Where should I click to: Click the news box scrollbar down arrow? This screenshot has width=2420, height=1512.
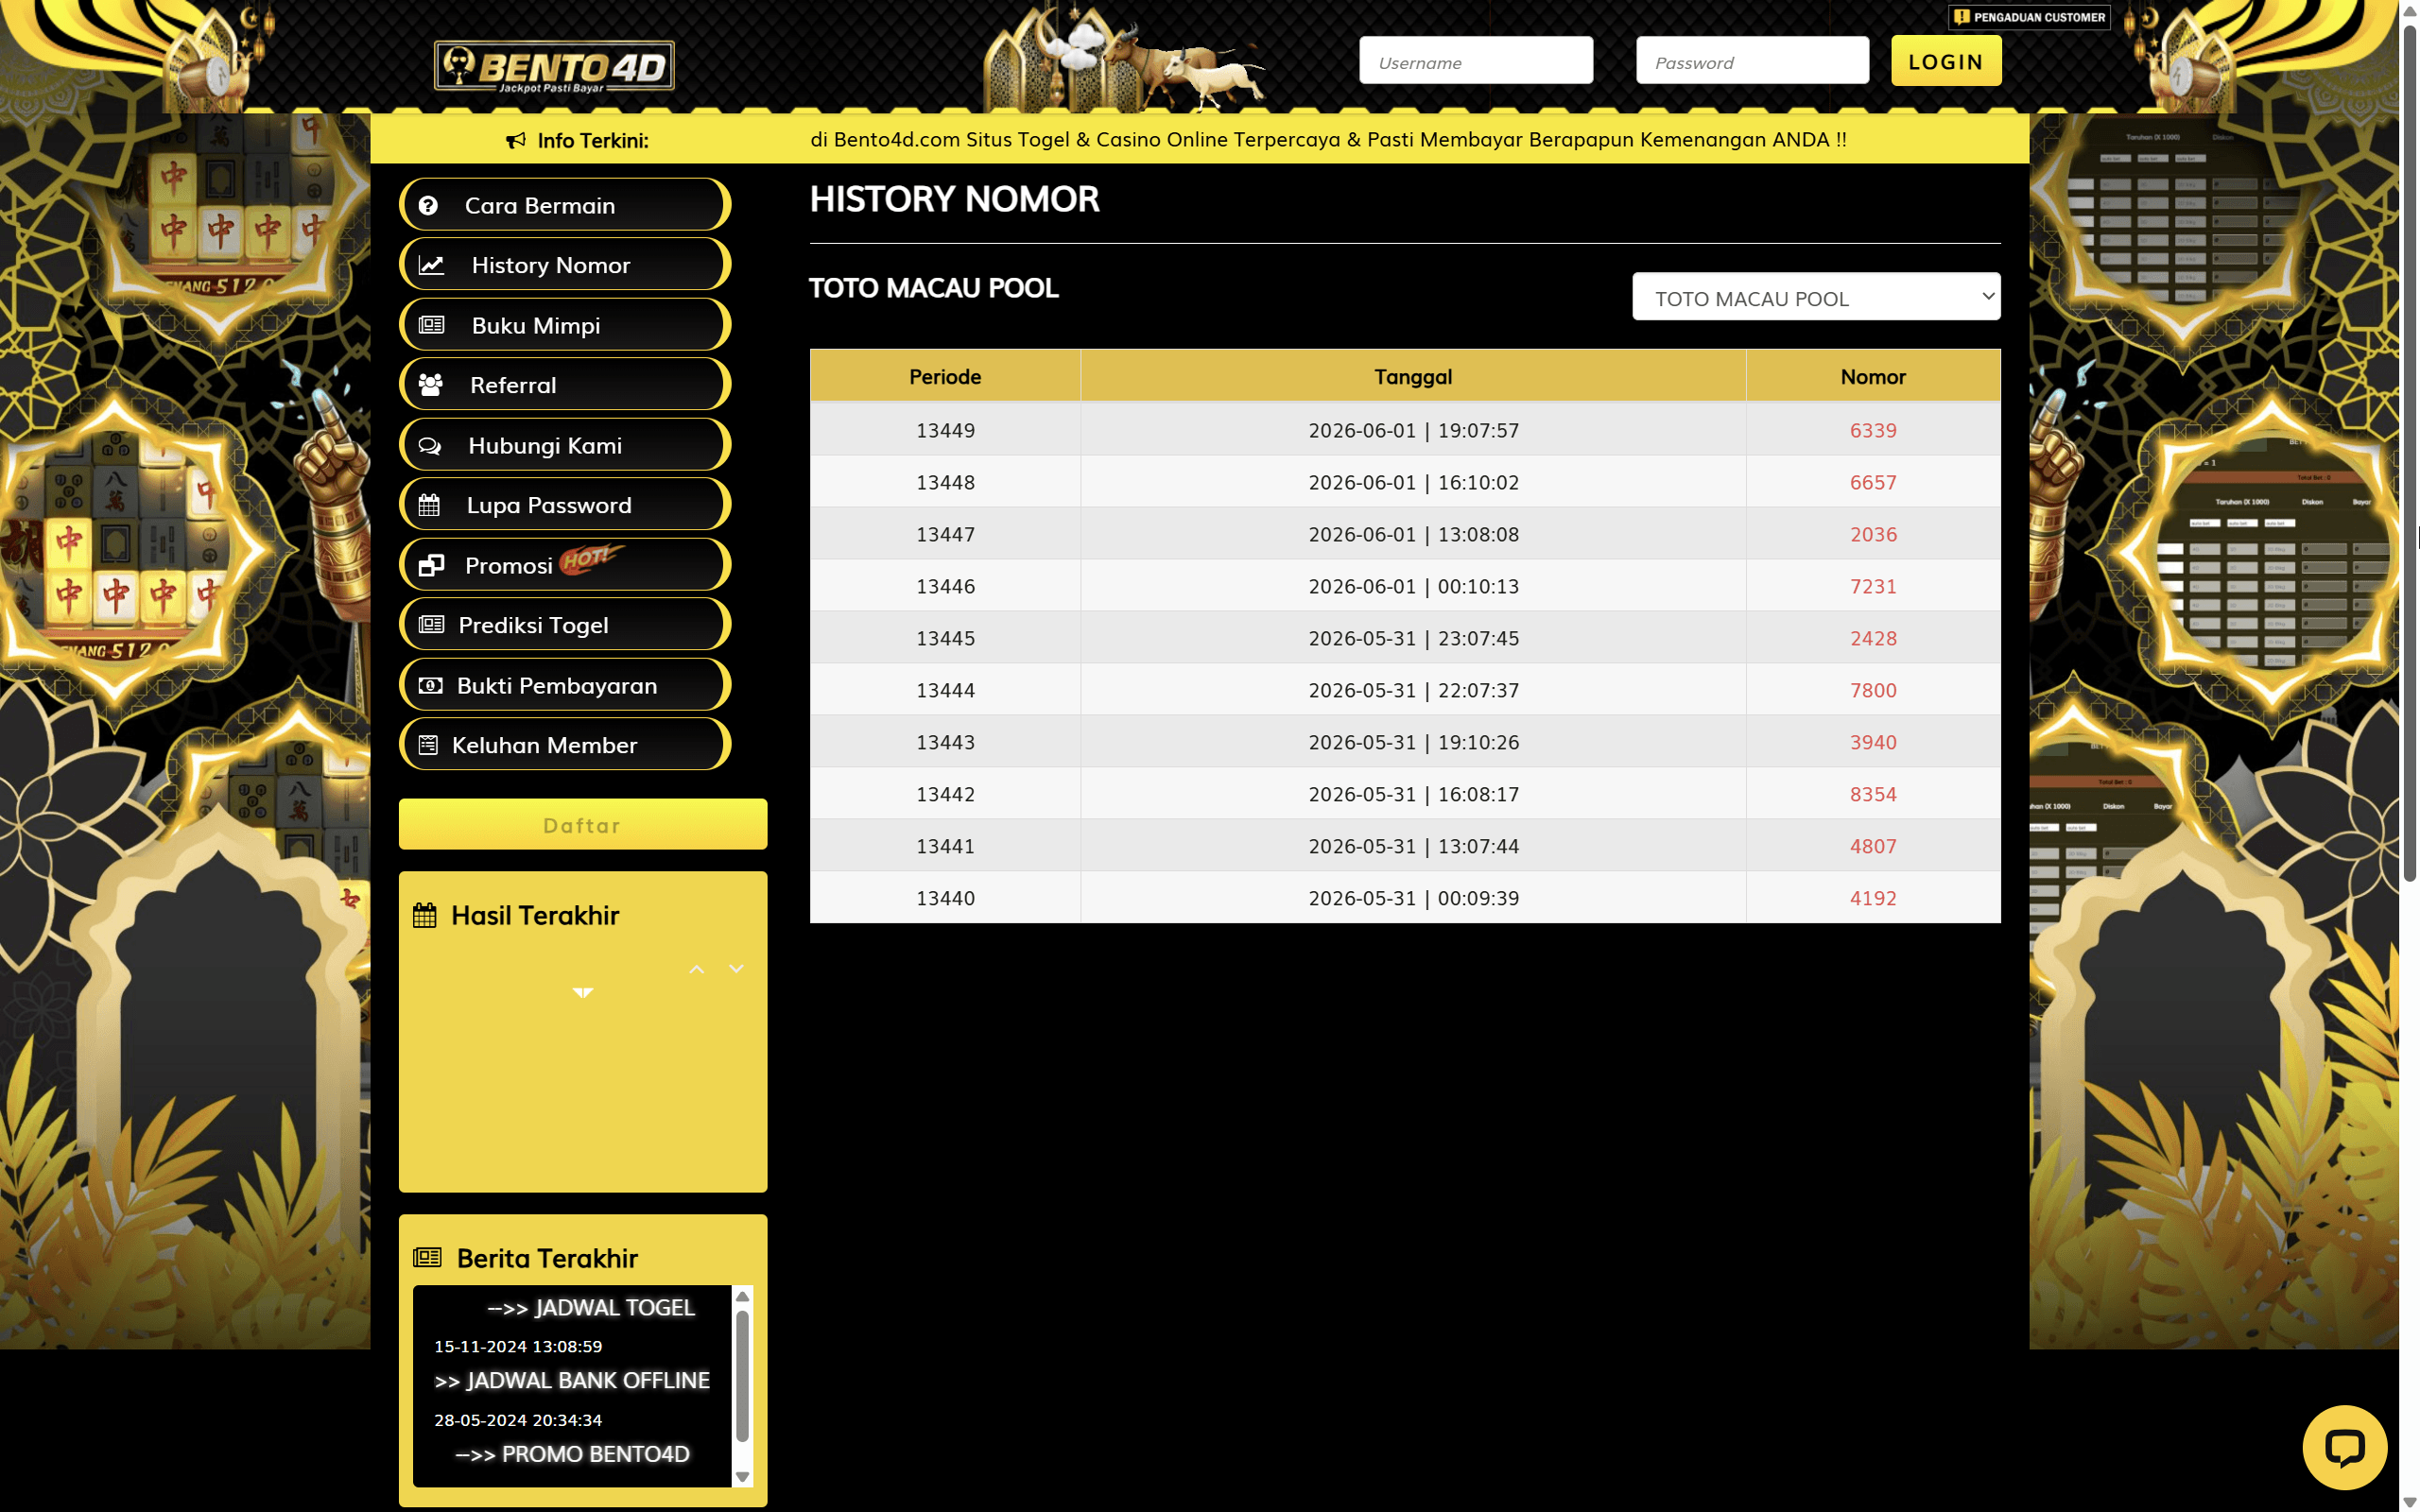click(x=742, y=1476)
